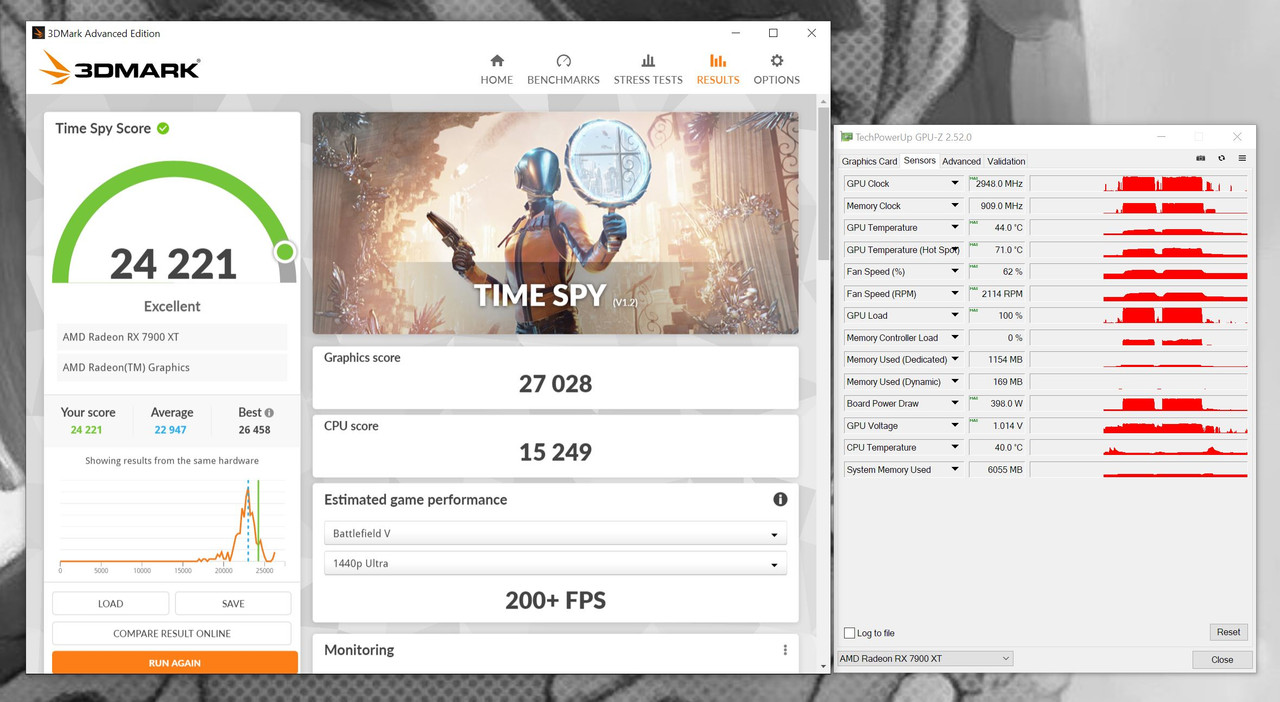Click the orange RUN AGAIN button
This screenshot has height=702, width=1280.
[175, 662]
